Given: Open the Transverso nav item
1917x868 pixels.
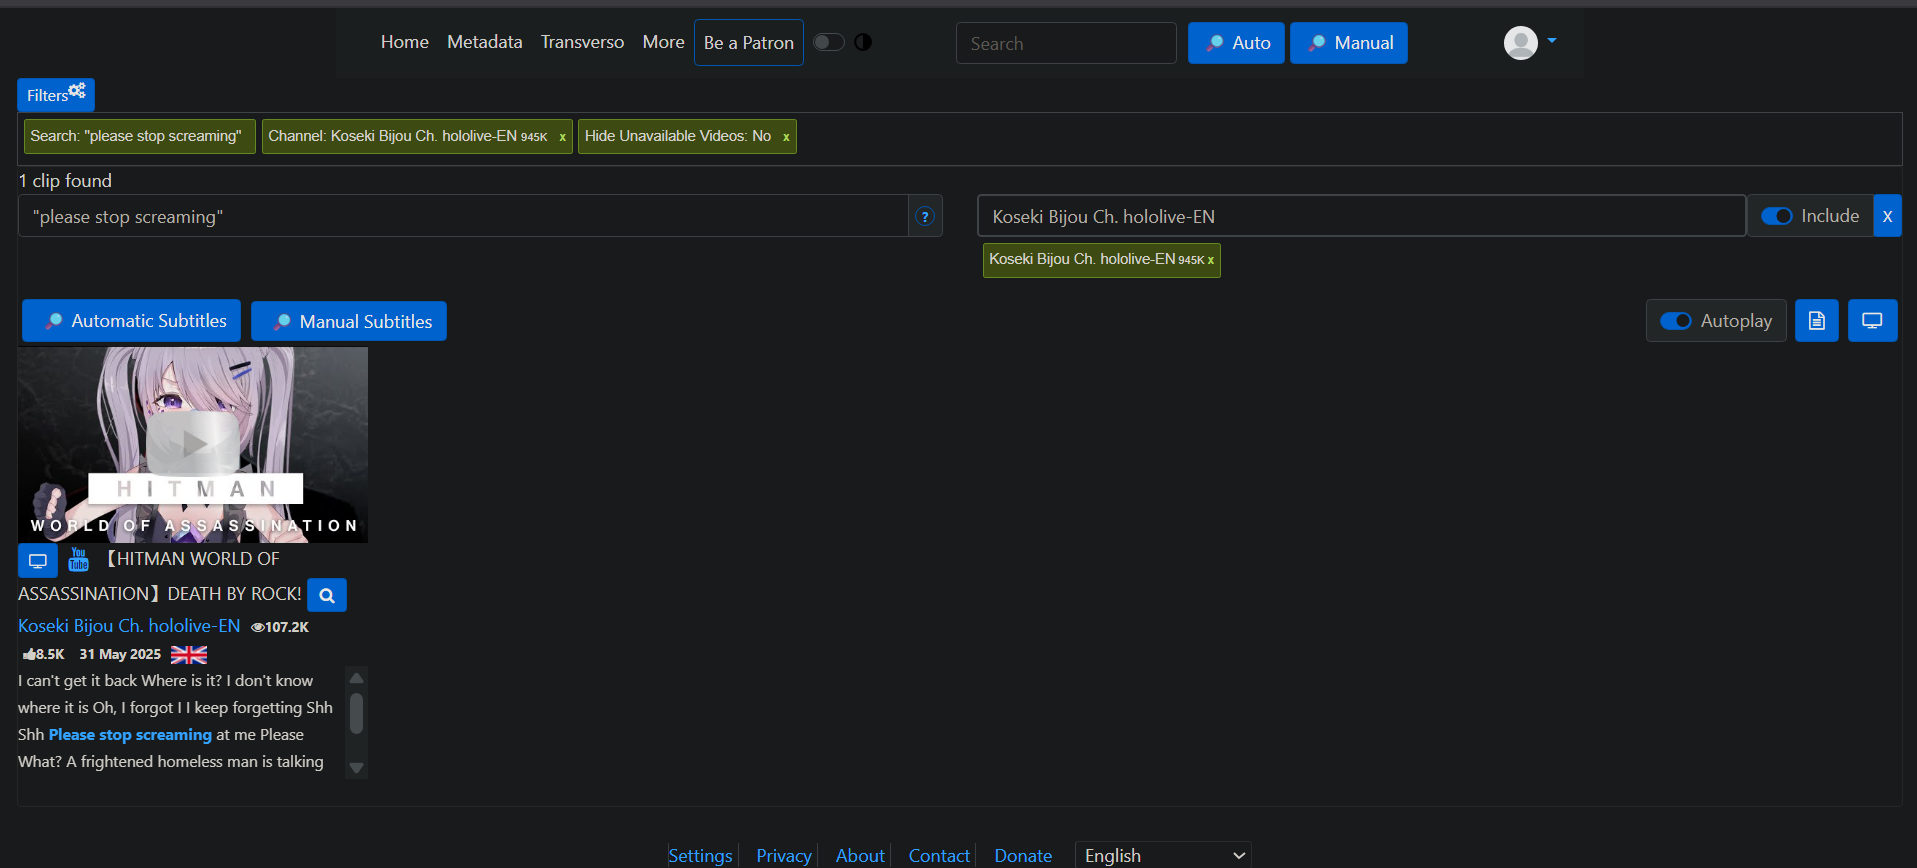Looking at the screenshot, I should [582, 42].
